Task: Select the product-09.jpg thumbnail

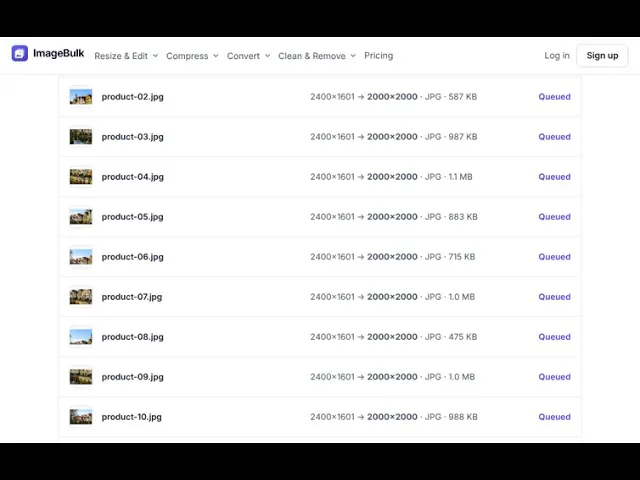Action: pyautogui.click(x=81, y=377)
